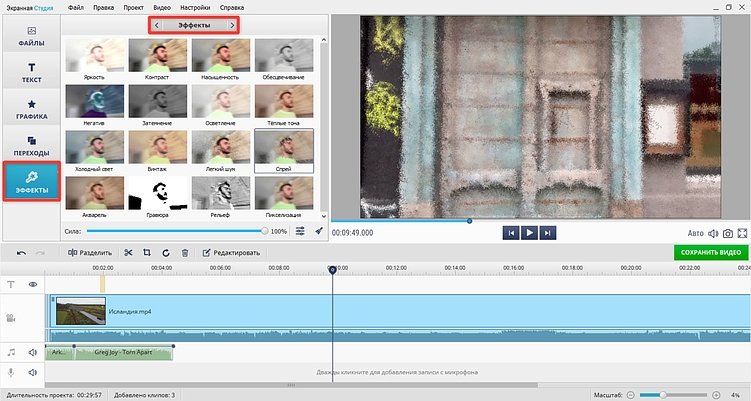Open the Файлы section in sidebar
751x401 pixels.
(32, 34)
